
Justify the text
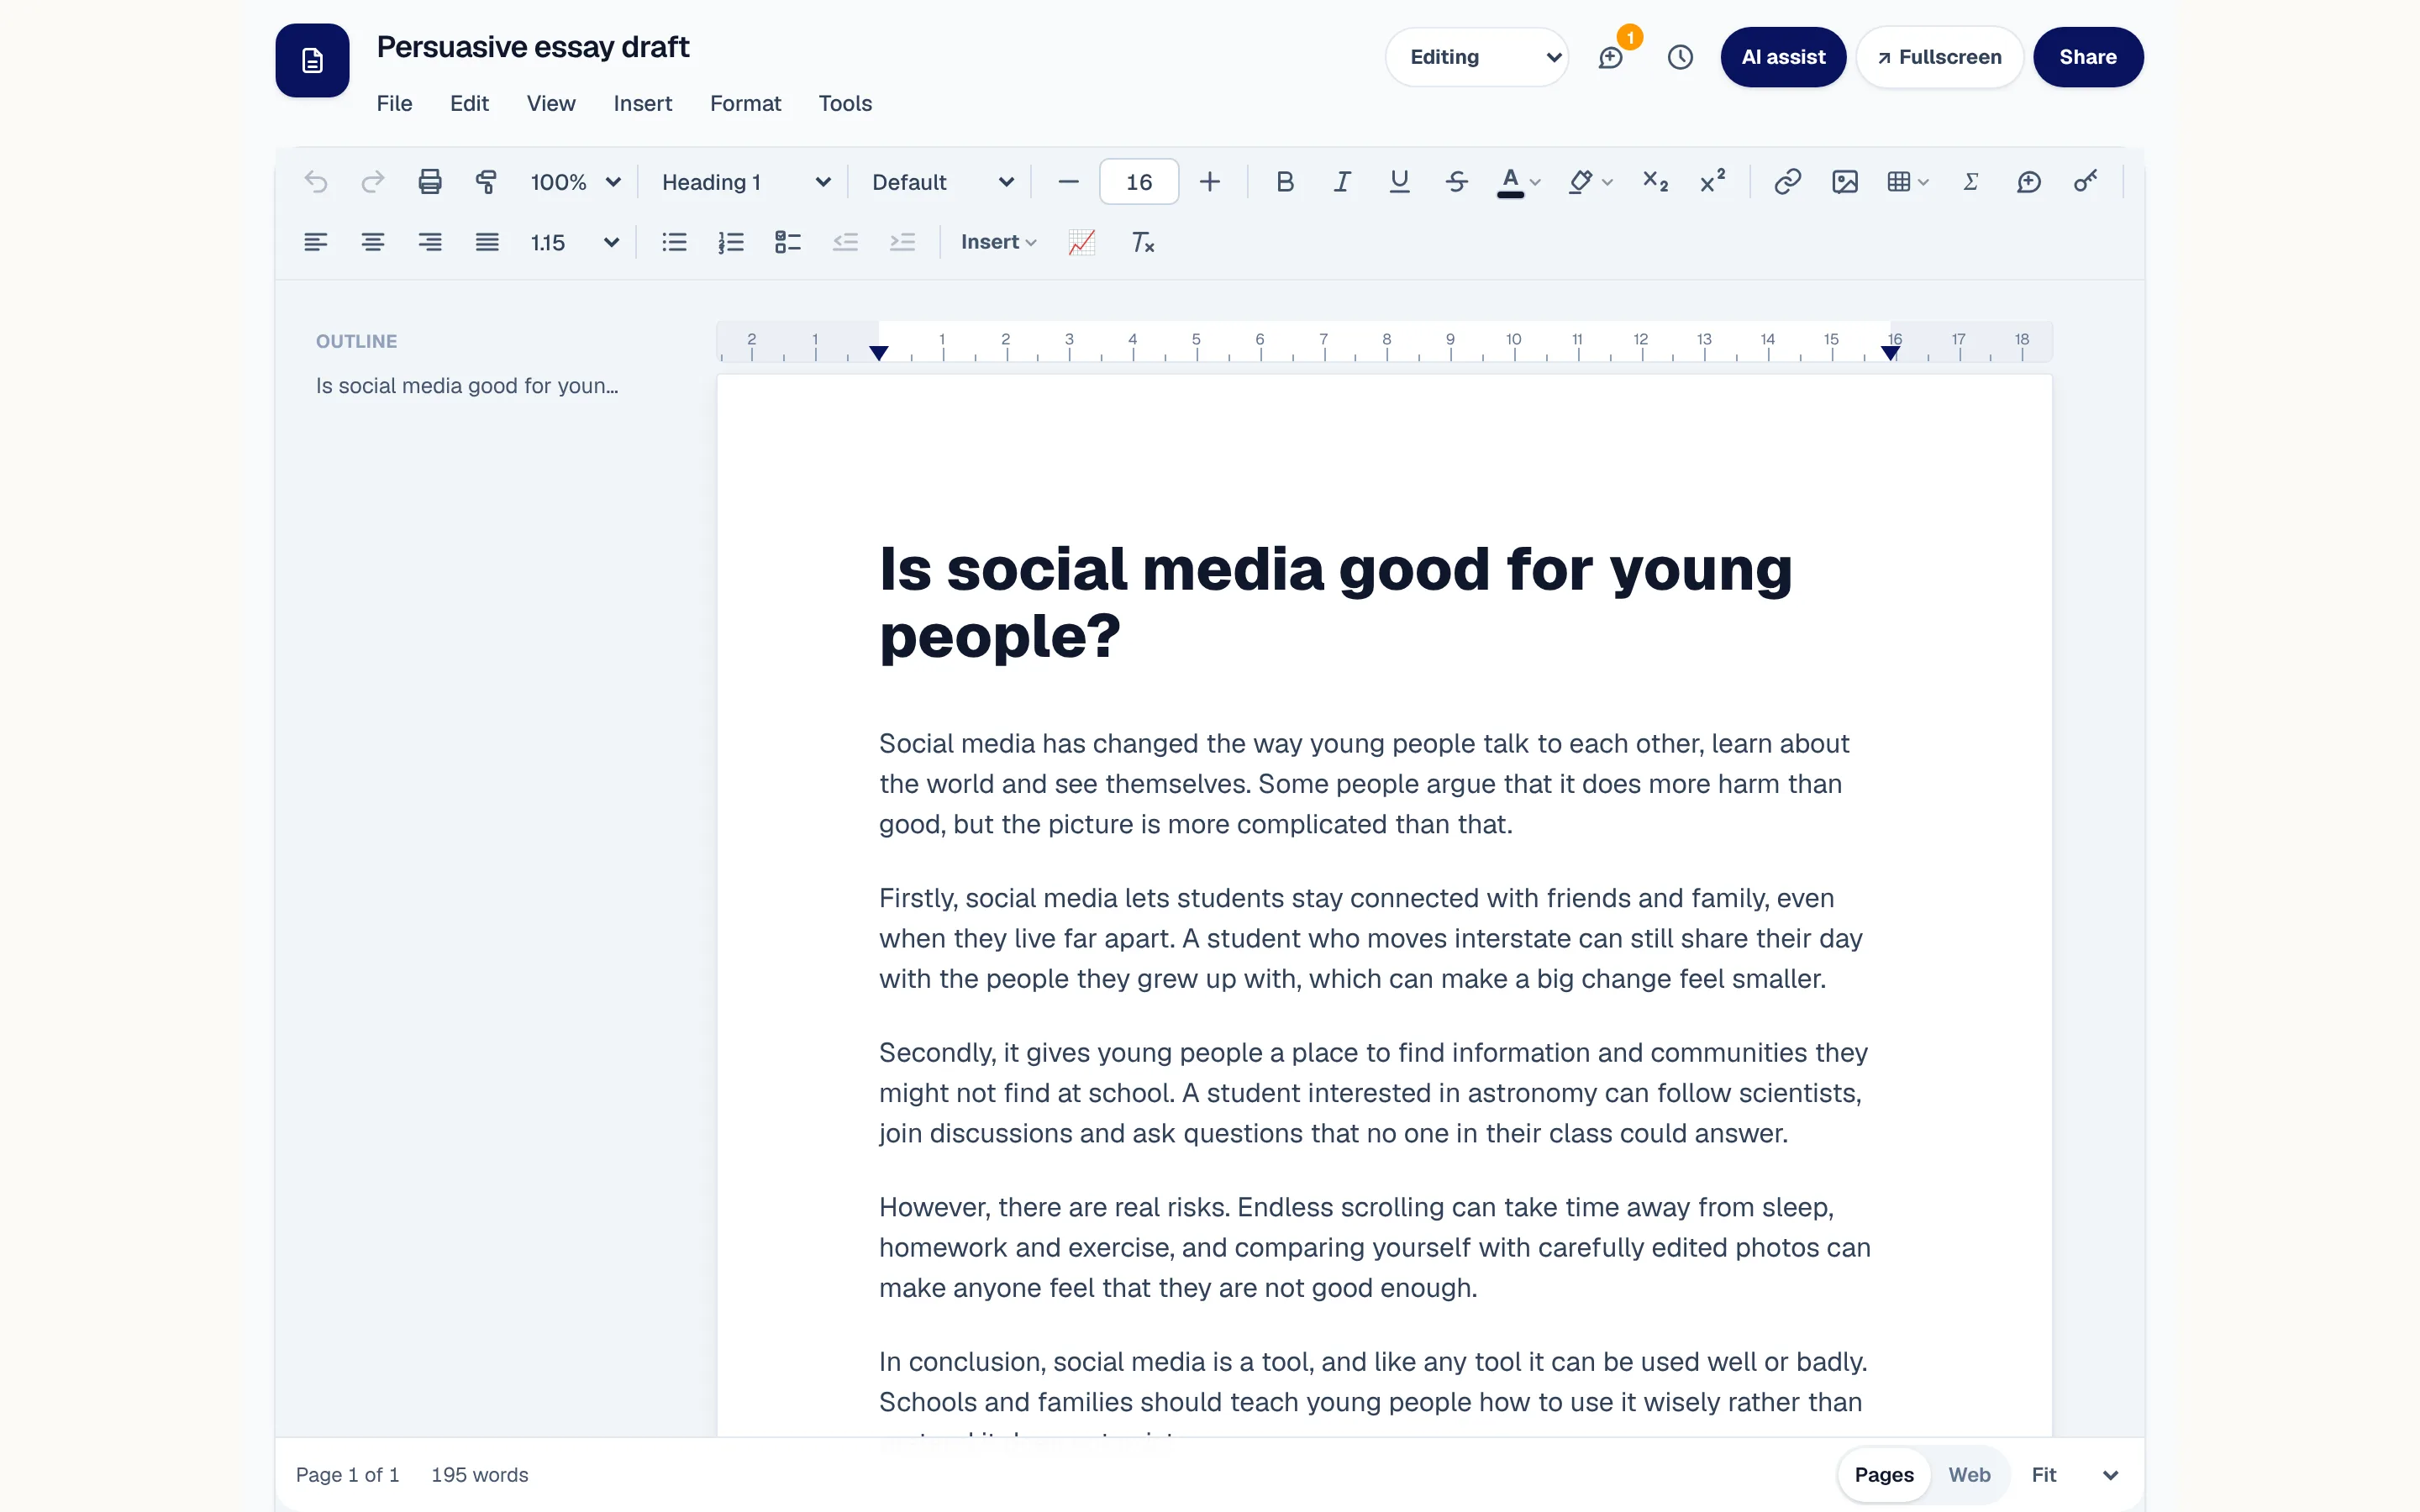[x=487, y=242]
